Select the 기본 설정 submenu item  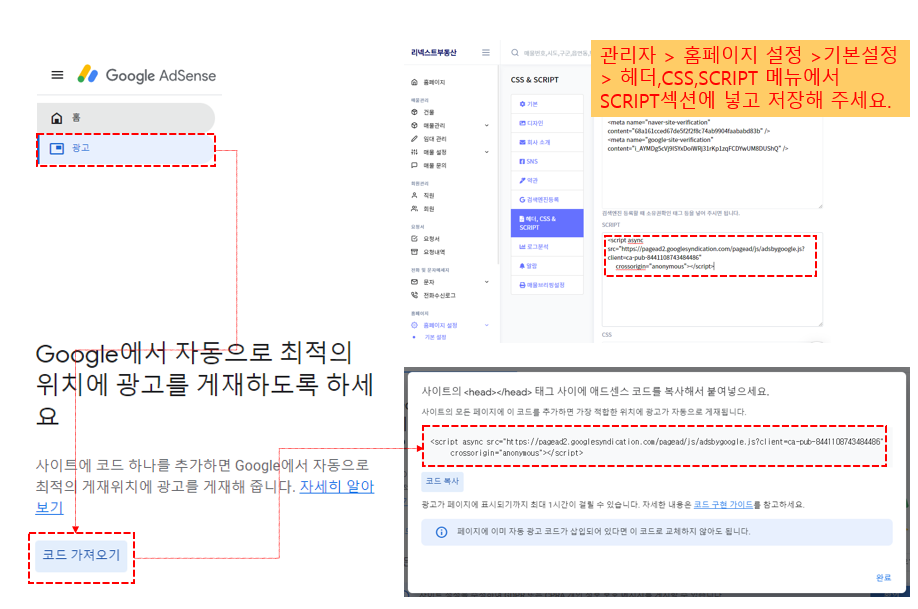click(435, 337)
